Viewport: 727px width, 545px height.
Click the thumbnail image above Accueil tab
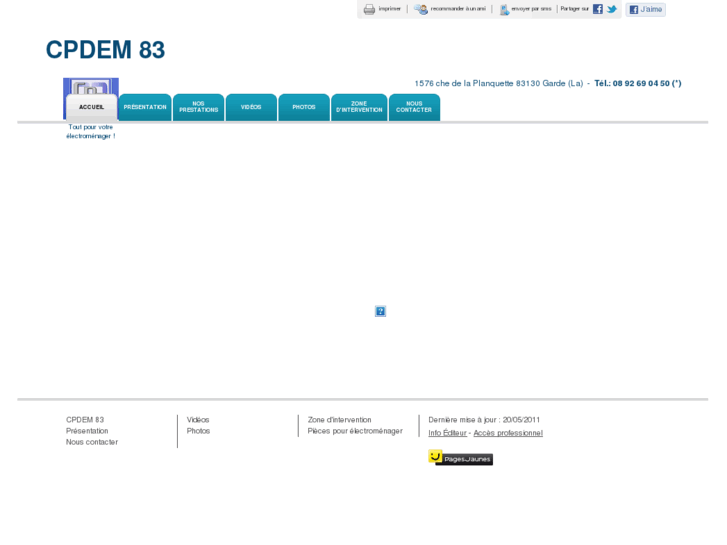pos(91,86)
